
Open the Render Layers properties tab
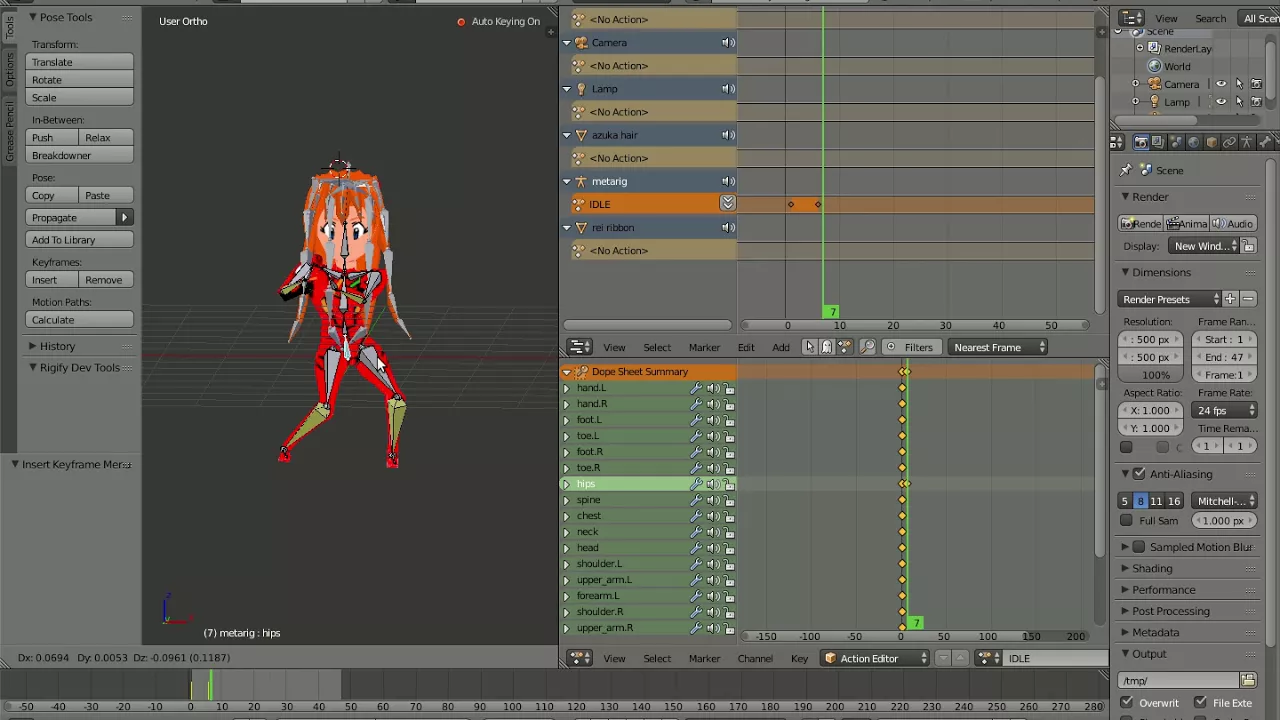click(1158, 142)
